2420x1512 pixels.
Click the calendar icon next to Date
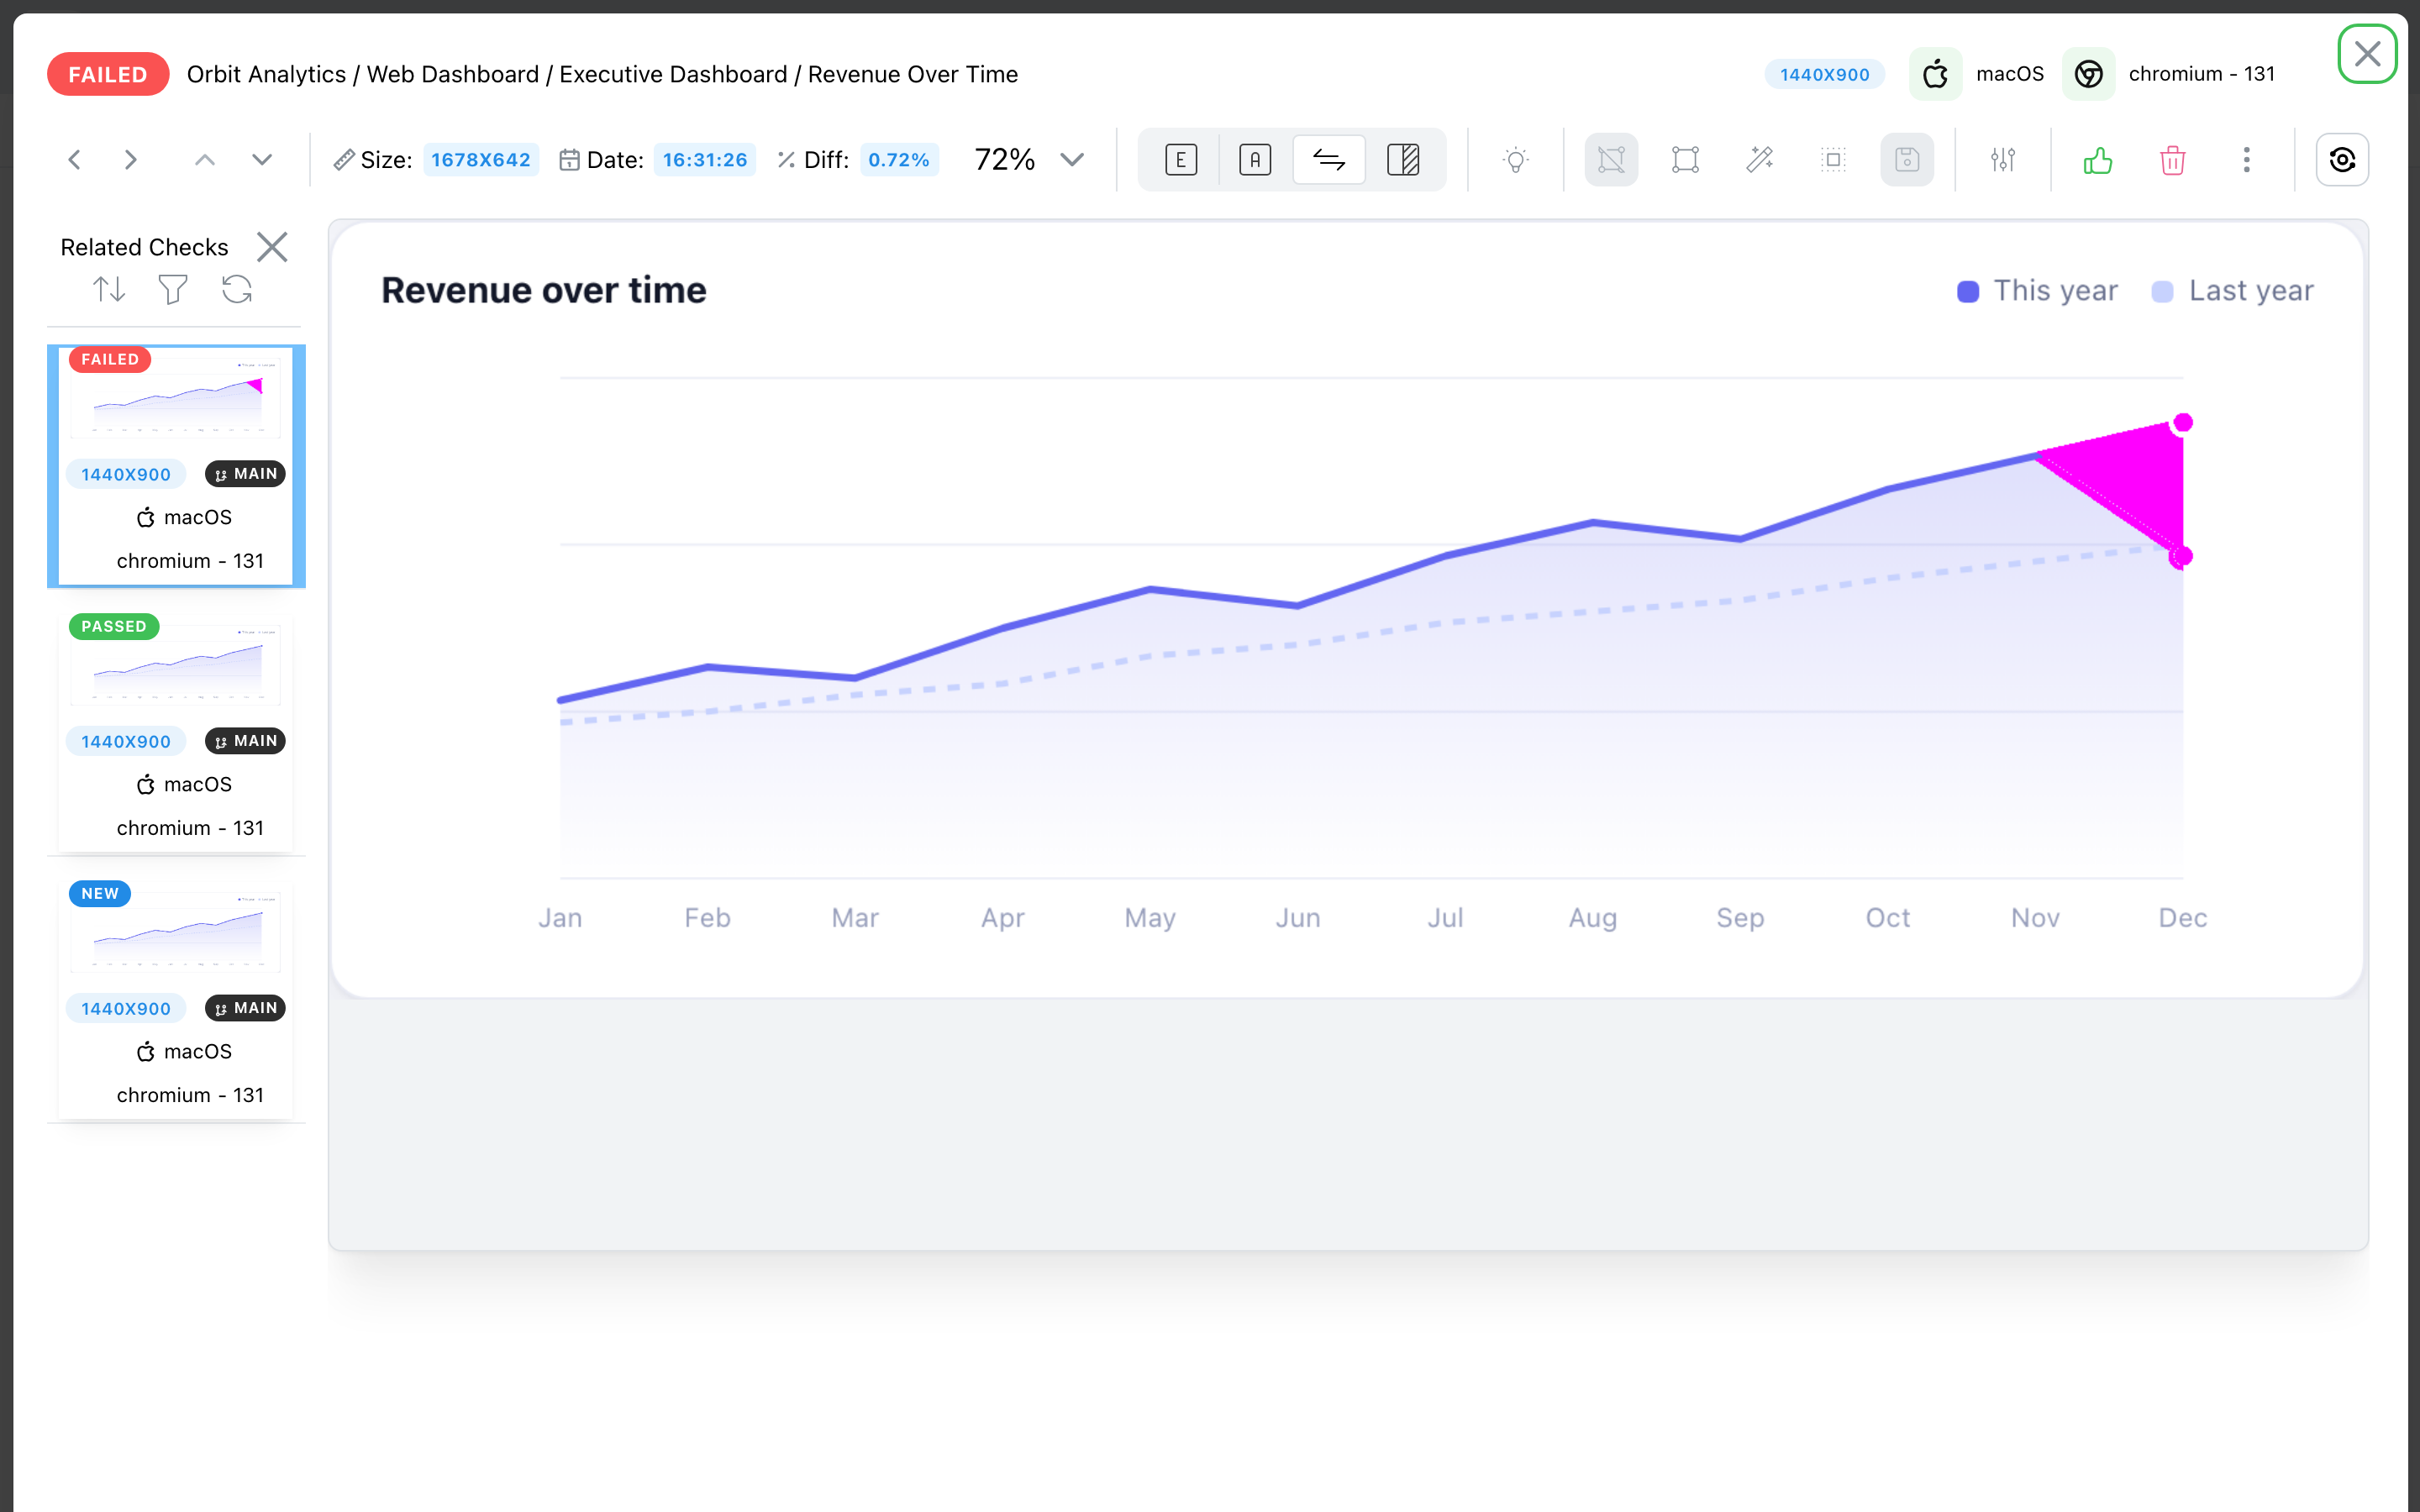(x=569, y=160)
